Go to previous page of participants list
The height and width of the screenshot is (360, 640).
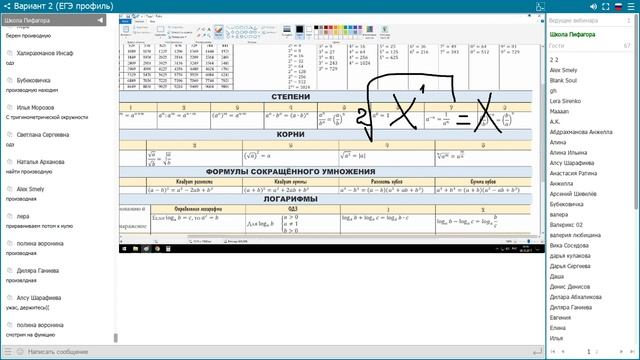click(563, 351)
